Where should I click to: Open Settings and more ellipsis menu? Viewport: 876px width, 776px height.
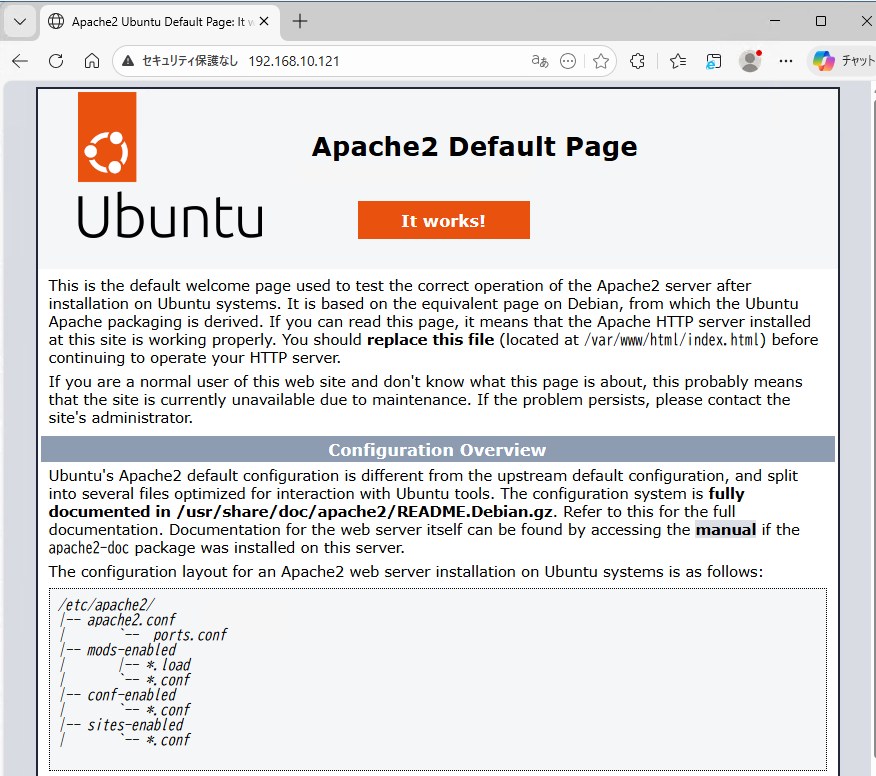[x=786, y=61]
